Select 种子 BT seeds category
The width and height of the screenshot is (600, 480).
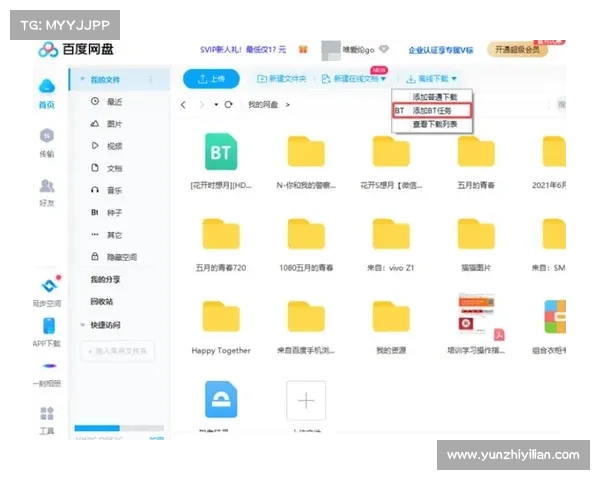click(106, 212)
